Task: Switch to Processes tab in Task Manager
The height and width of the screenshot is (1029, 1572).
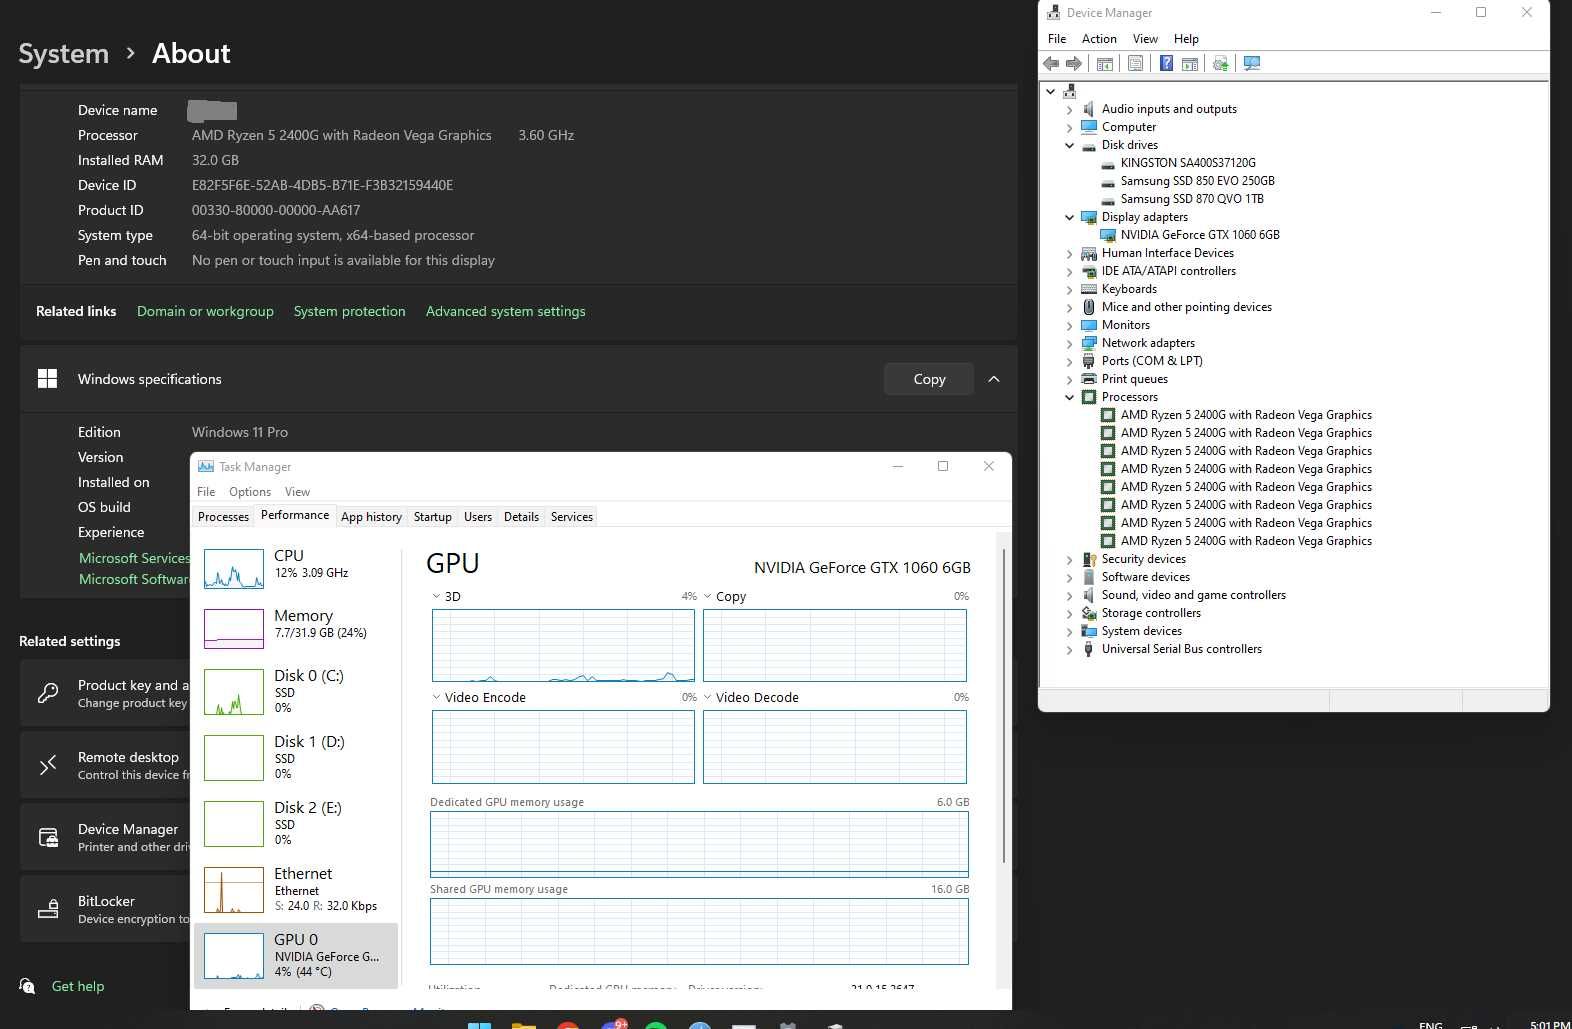Action: click(x=223, y=517)
